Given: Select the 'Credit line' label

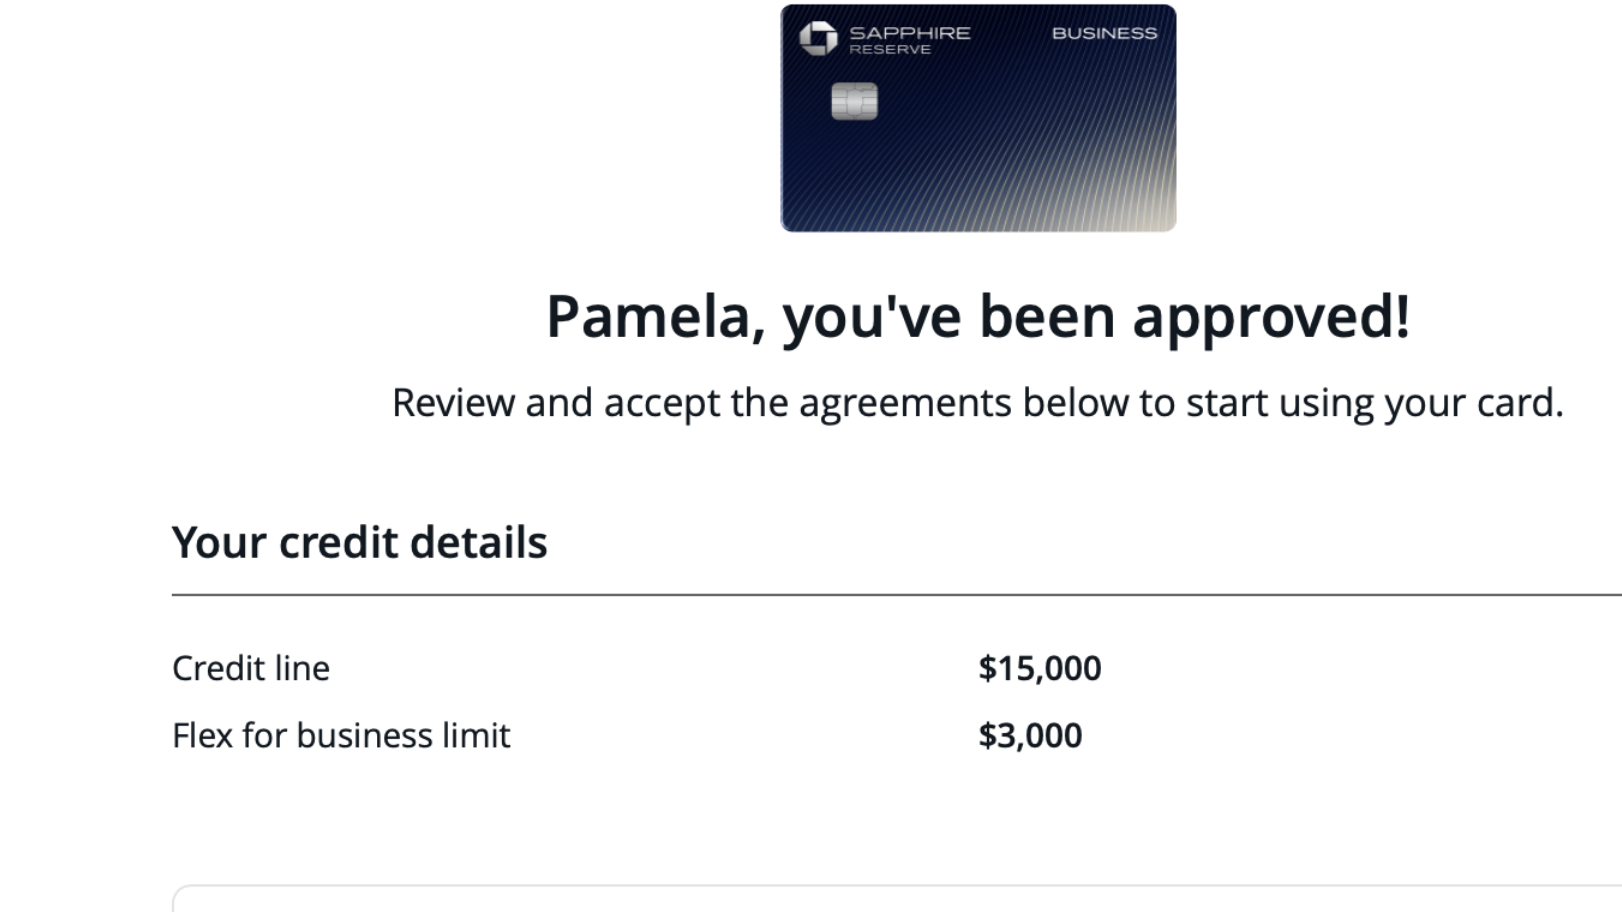Looking at the screenshot, I should (251, 668).
